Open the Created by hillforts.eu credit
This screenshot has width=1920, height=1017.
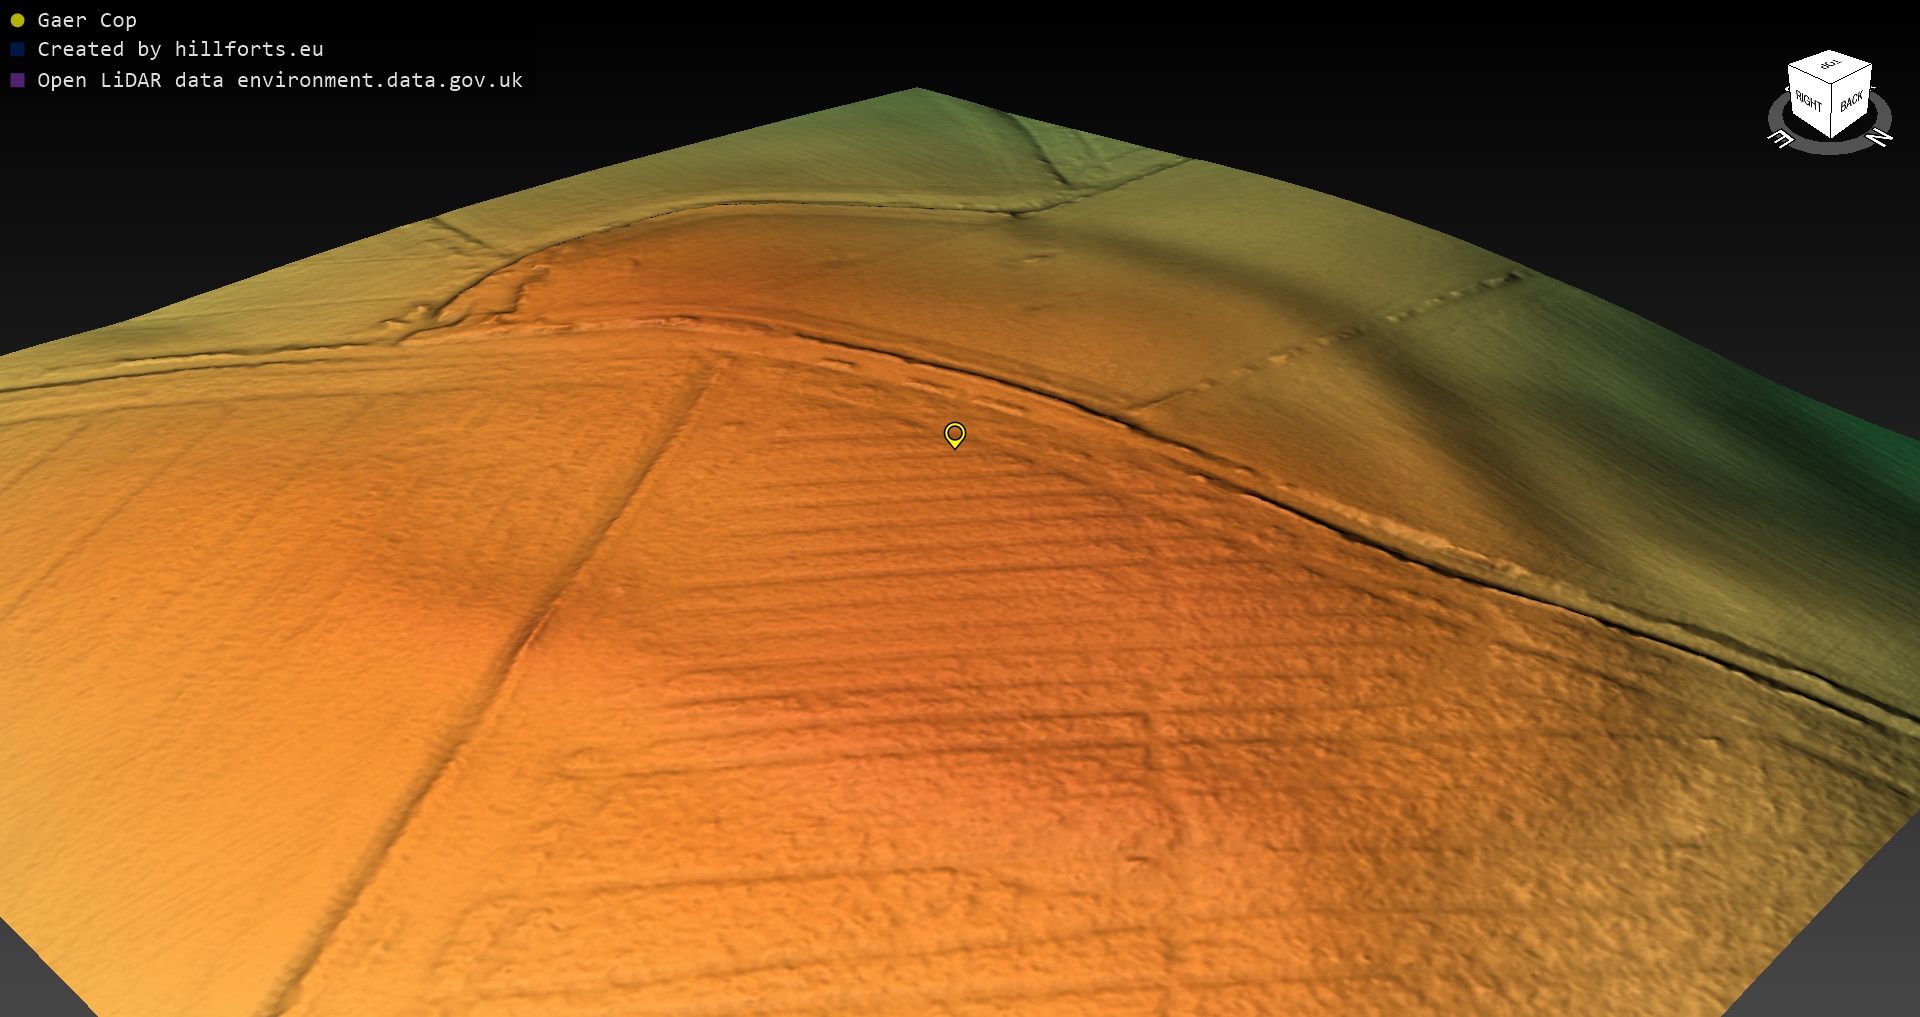(180, 49)
